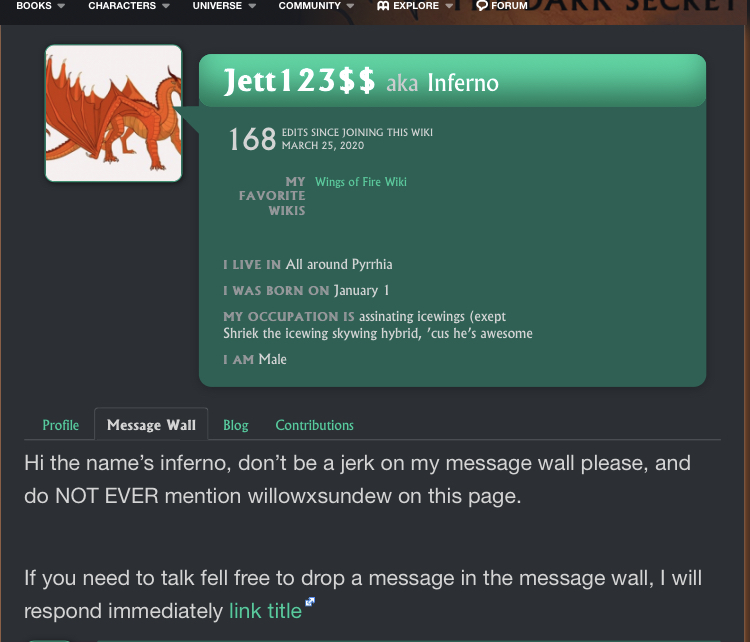Image resolution: width=750 pixels, height=642 pixels.
Task: Open the Community menu
Action: [x=309, y=6]
